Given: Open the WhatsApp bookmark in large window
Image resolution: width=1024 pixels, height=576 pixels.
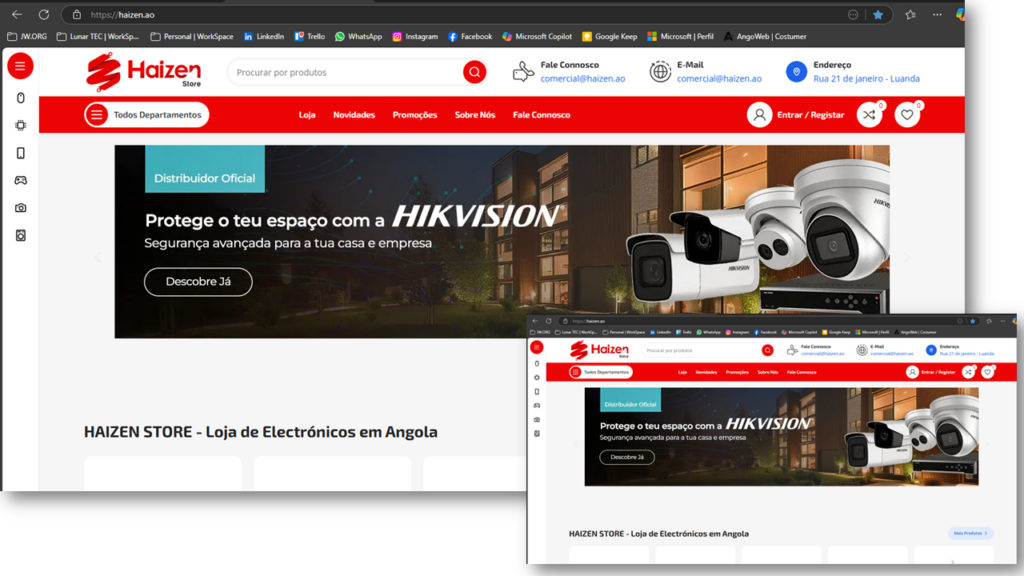Looking at the screenshot, I should (x=359, y=37).
